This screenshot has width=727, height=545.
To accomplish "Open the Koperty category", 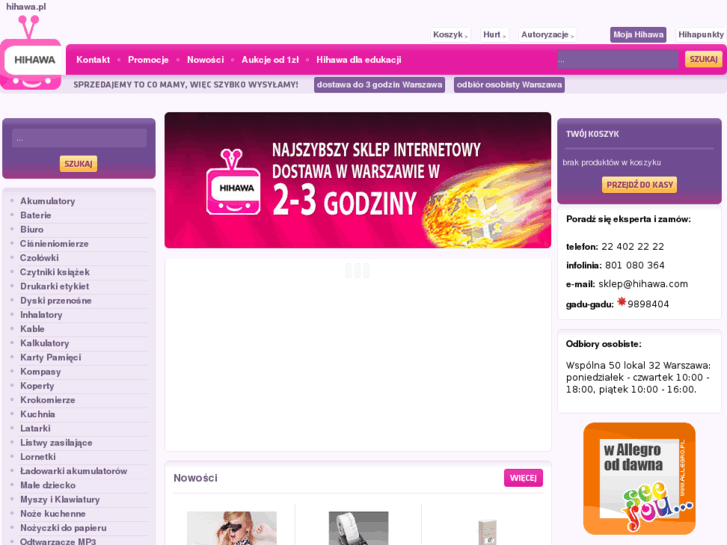I will pos(37,386).
